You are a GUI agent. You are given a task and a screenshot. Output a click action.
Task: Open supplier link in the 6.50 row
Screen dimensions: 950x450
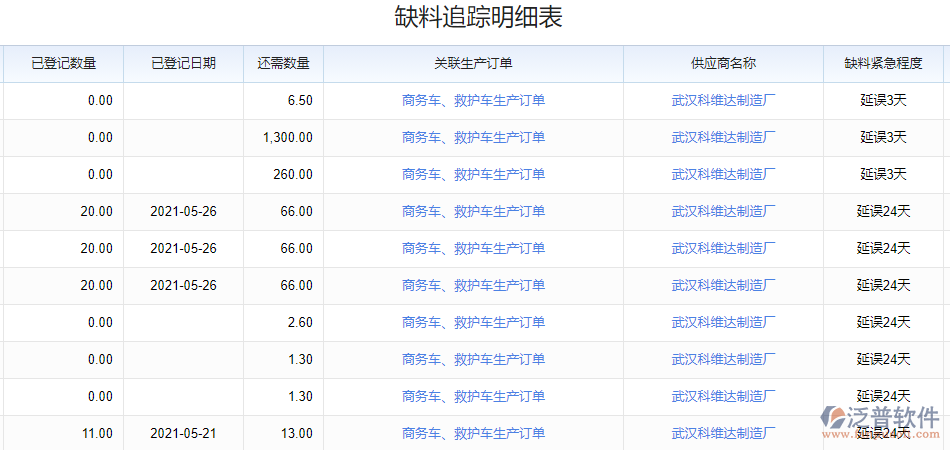[x=723, y=100]
